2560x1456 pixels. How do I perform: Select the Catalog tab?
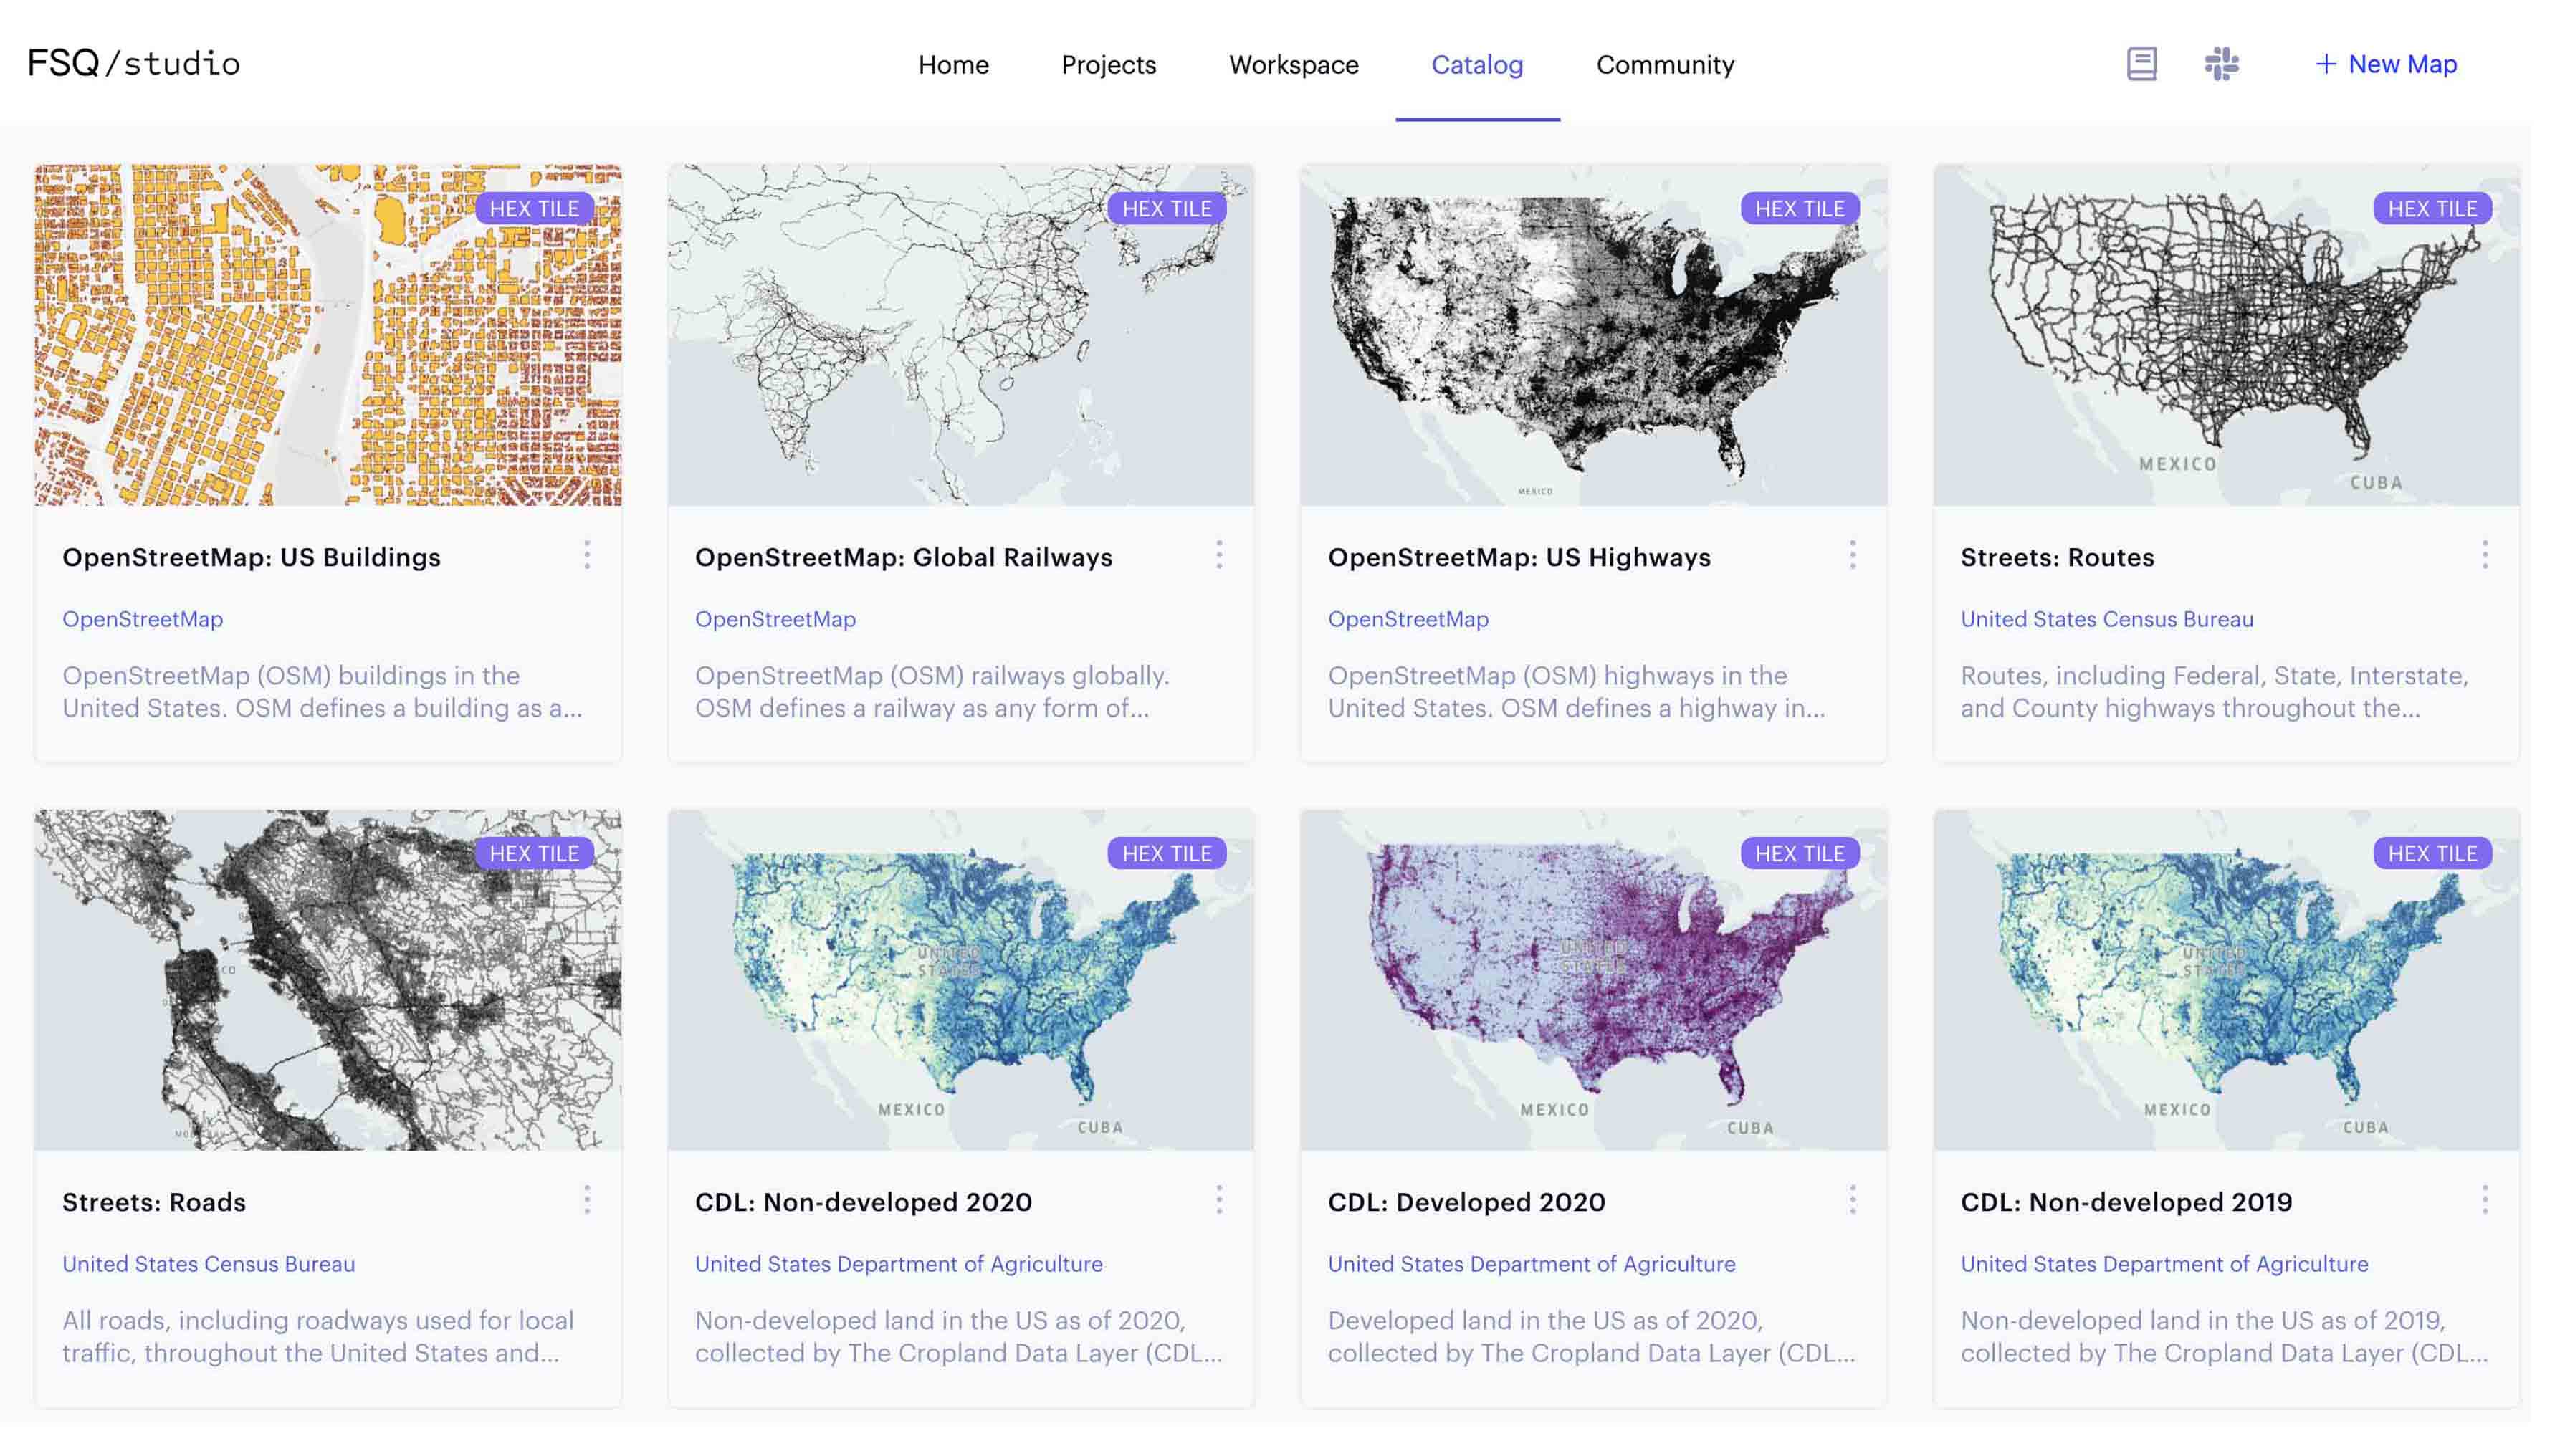click(1477, 65)
